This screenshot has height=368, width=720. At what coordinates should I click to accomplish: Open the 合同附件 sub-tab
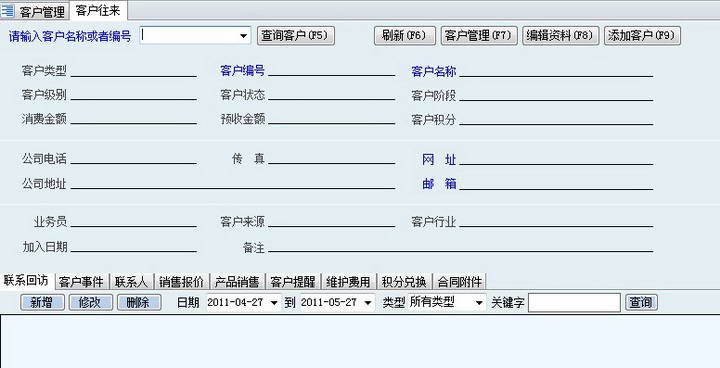pyautogui.click(x=459, y=281)
